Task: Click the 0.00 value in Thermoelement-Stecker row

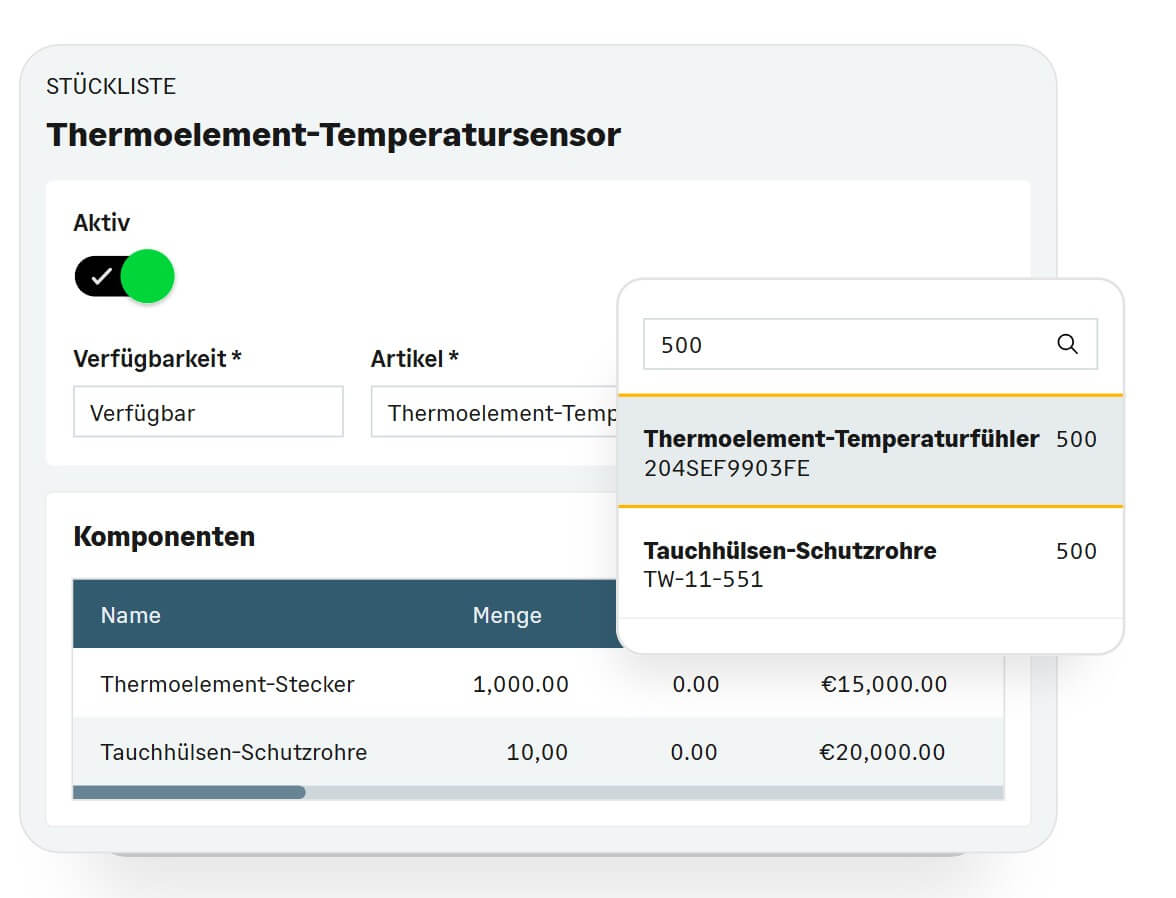Action: [x=696, y=684]
